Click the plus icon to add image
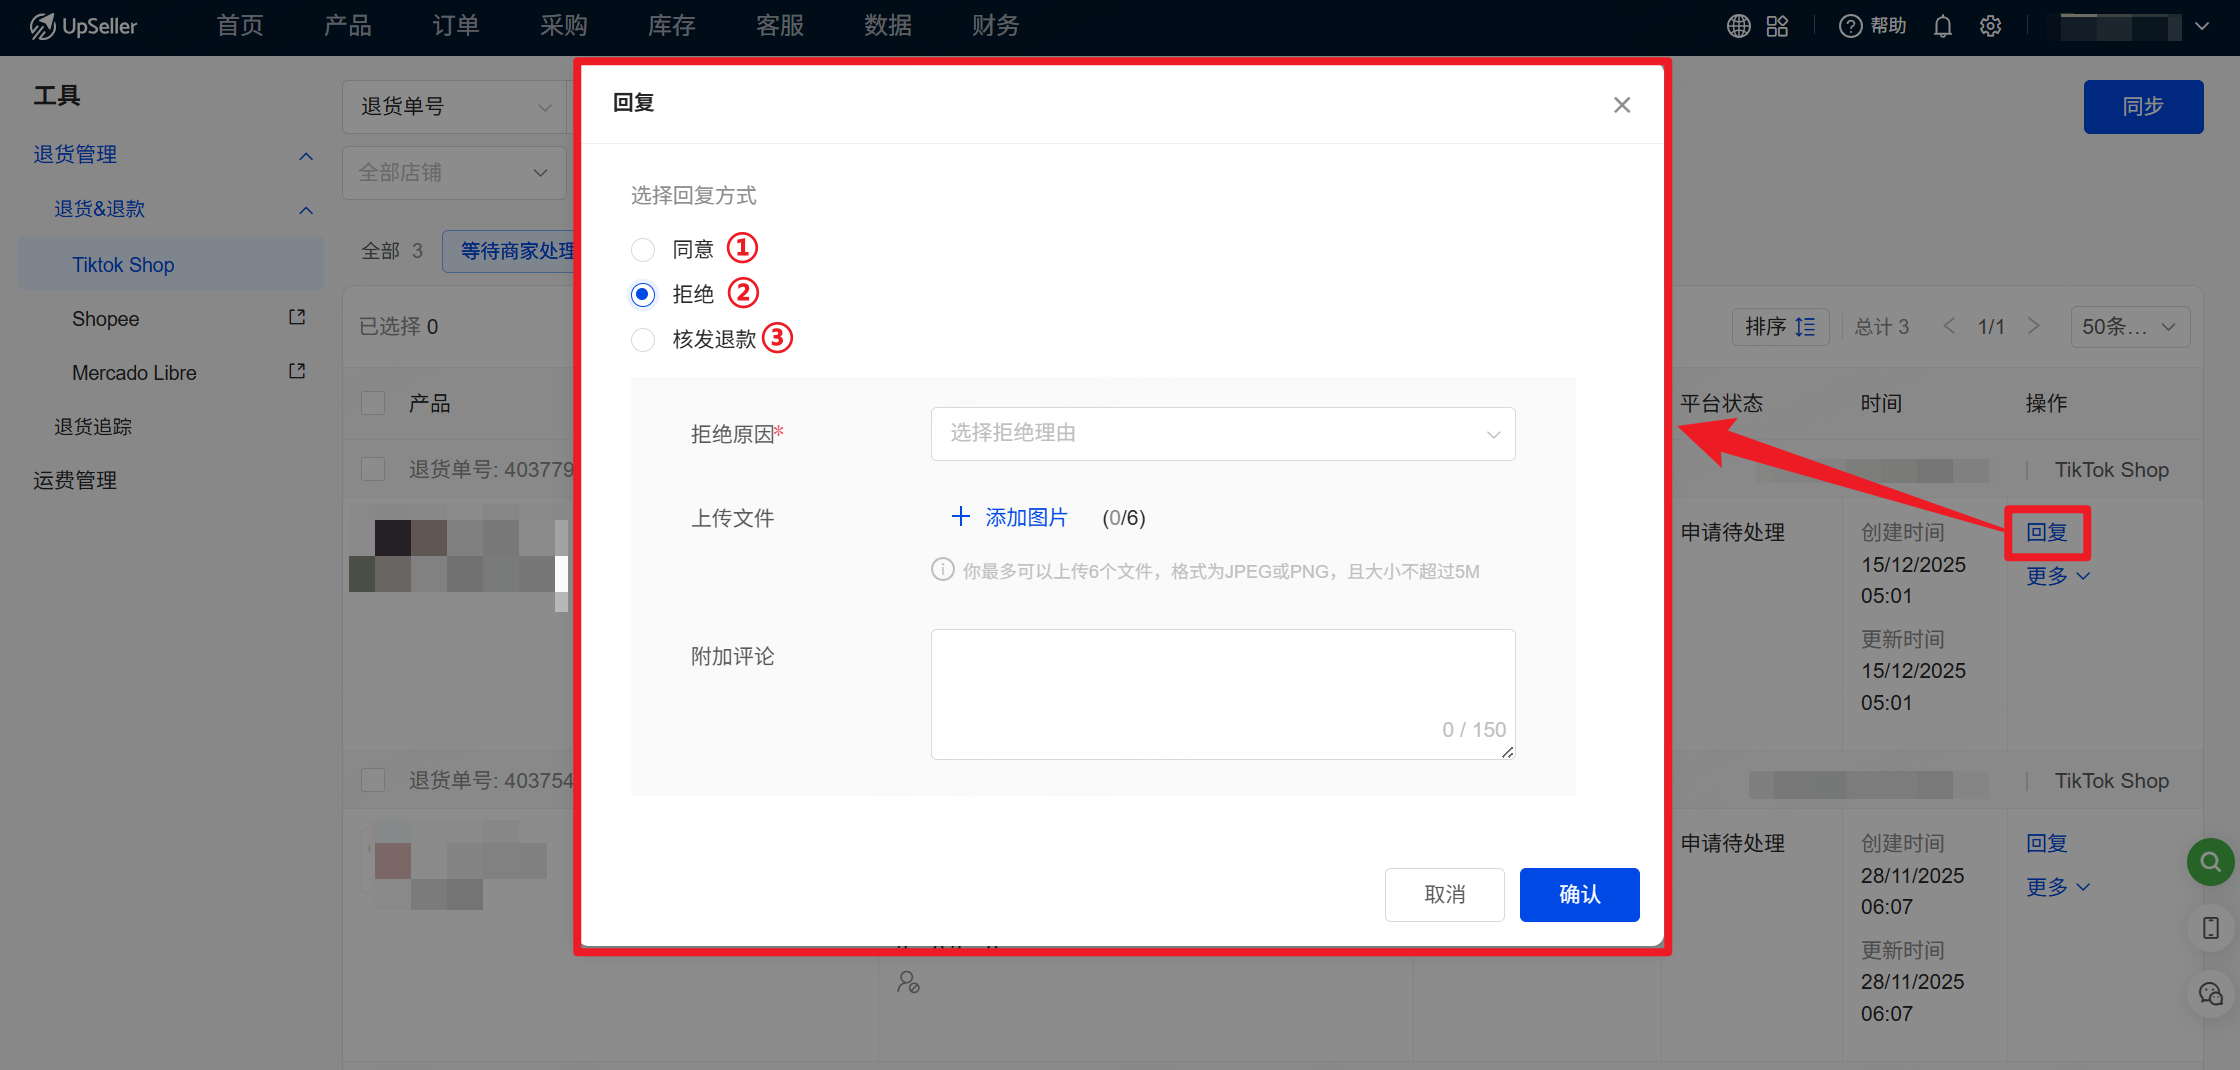2240x1070 pixels. pos(960,517)
